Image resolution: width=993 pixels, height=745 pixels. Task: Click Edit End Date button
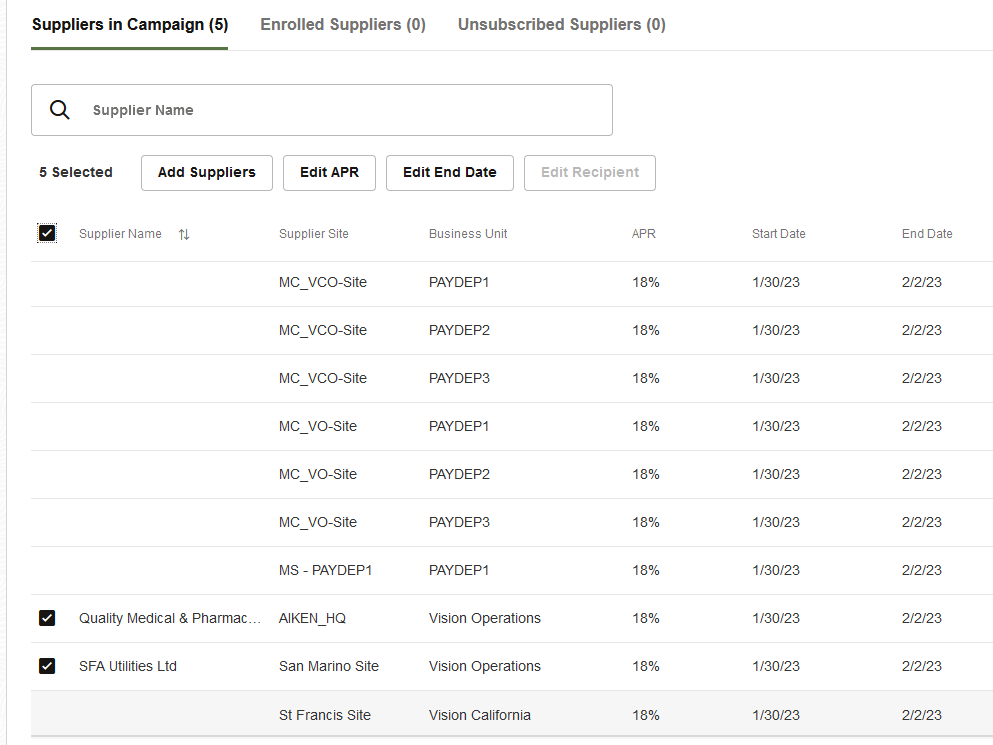(x=449, y=172)
